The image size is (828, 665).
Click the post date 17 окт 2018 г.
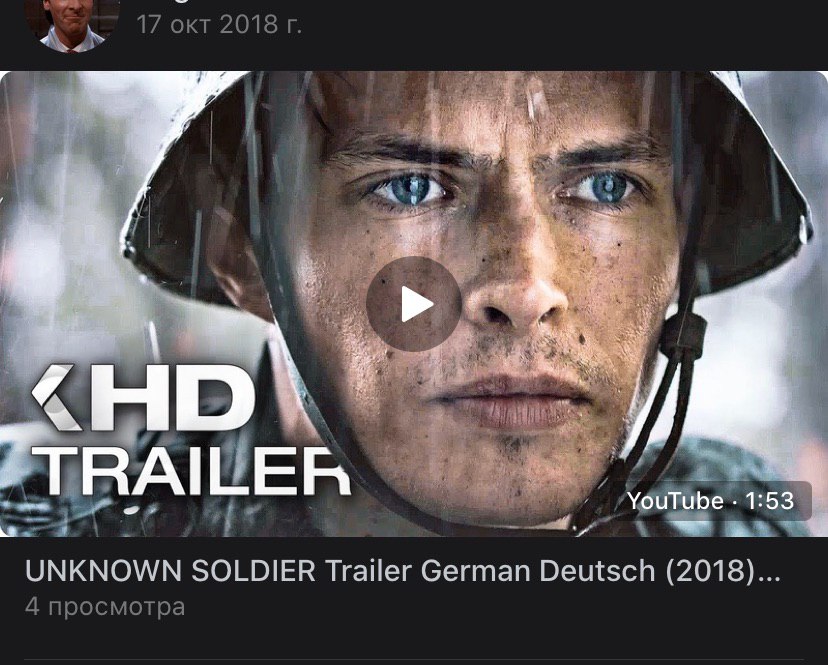click(219, 24)
